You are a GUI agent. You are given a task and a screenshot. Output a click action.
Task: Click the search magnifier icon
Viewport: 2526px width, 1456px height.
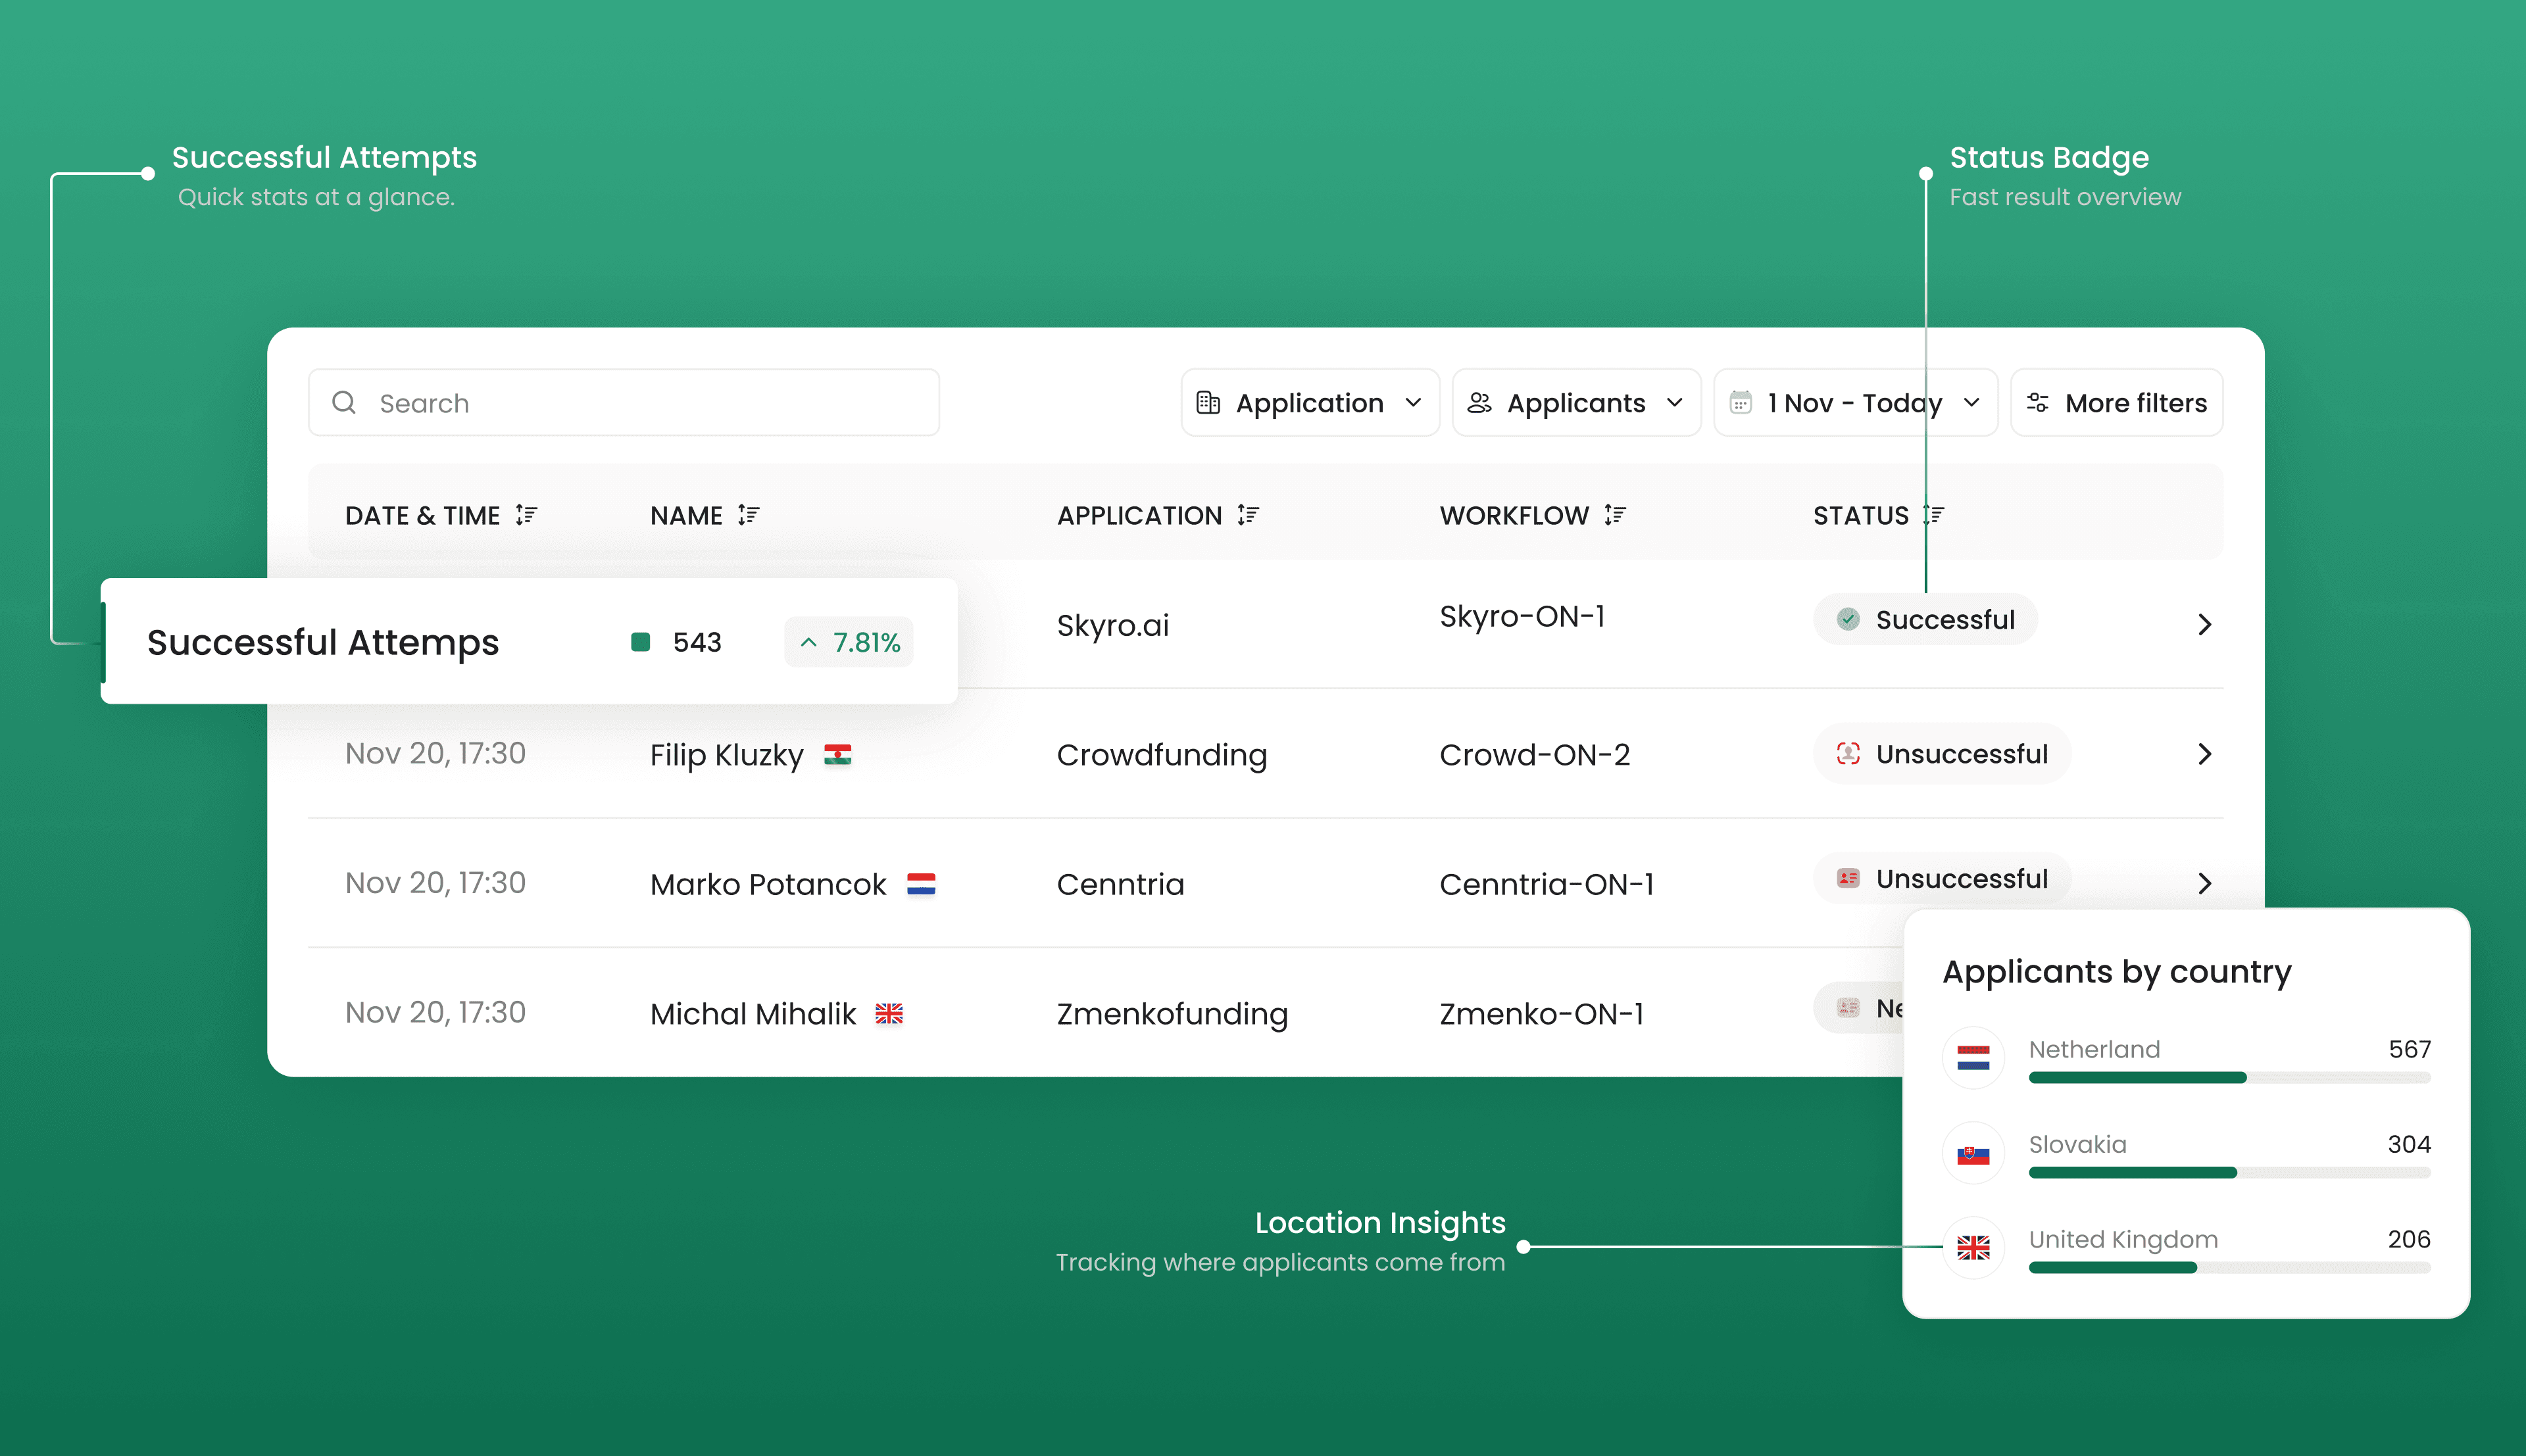(x=344, y=403)
